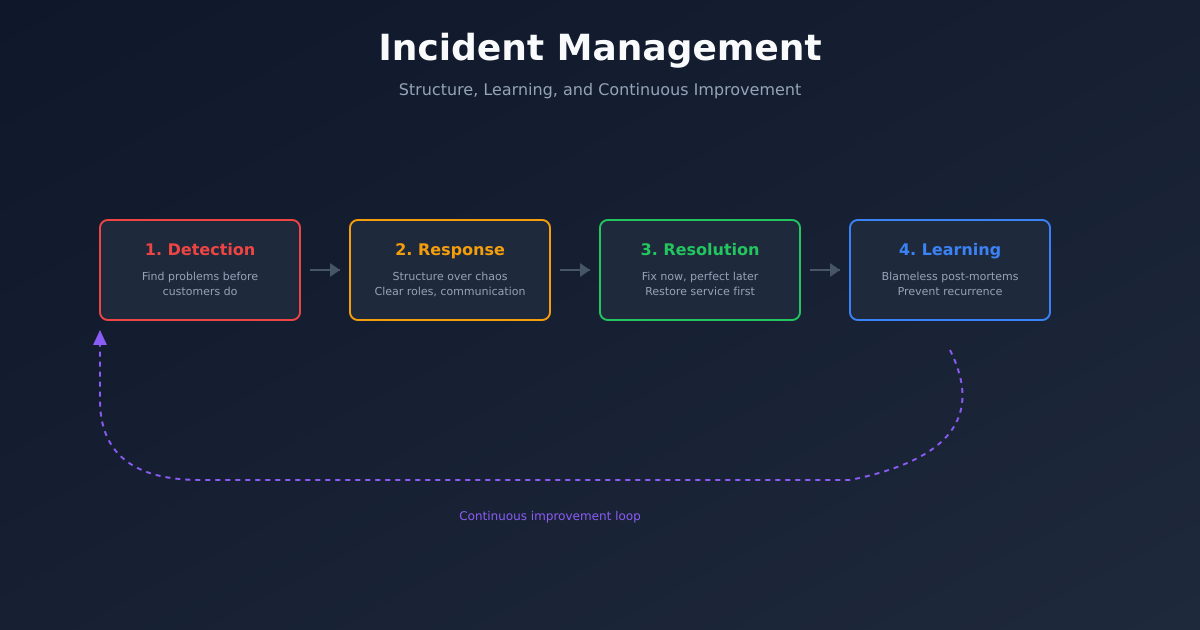Screen dimensions: 1200x630
Task: Select the green Resolution stage box
Action: pyautogui.click(x=700, y=270)
